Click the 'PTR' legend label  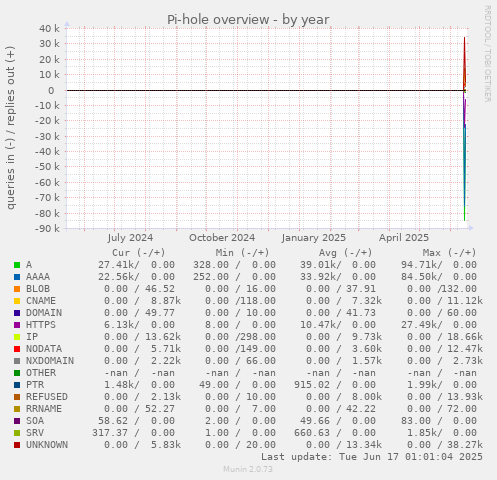click(x=35, y=385)
